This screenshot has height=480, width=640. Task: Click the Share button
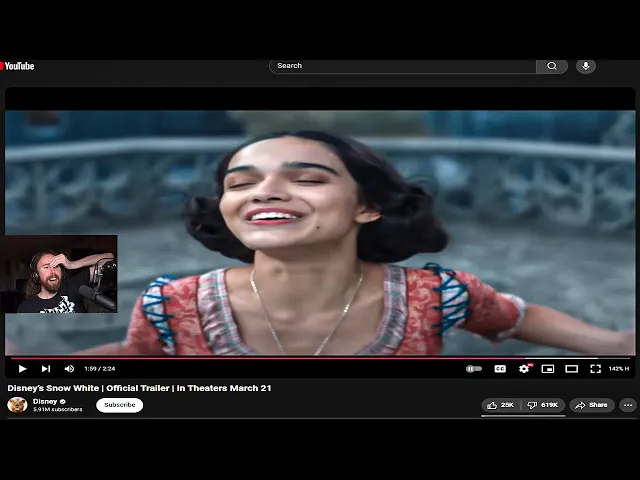coord(592,405)
